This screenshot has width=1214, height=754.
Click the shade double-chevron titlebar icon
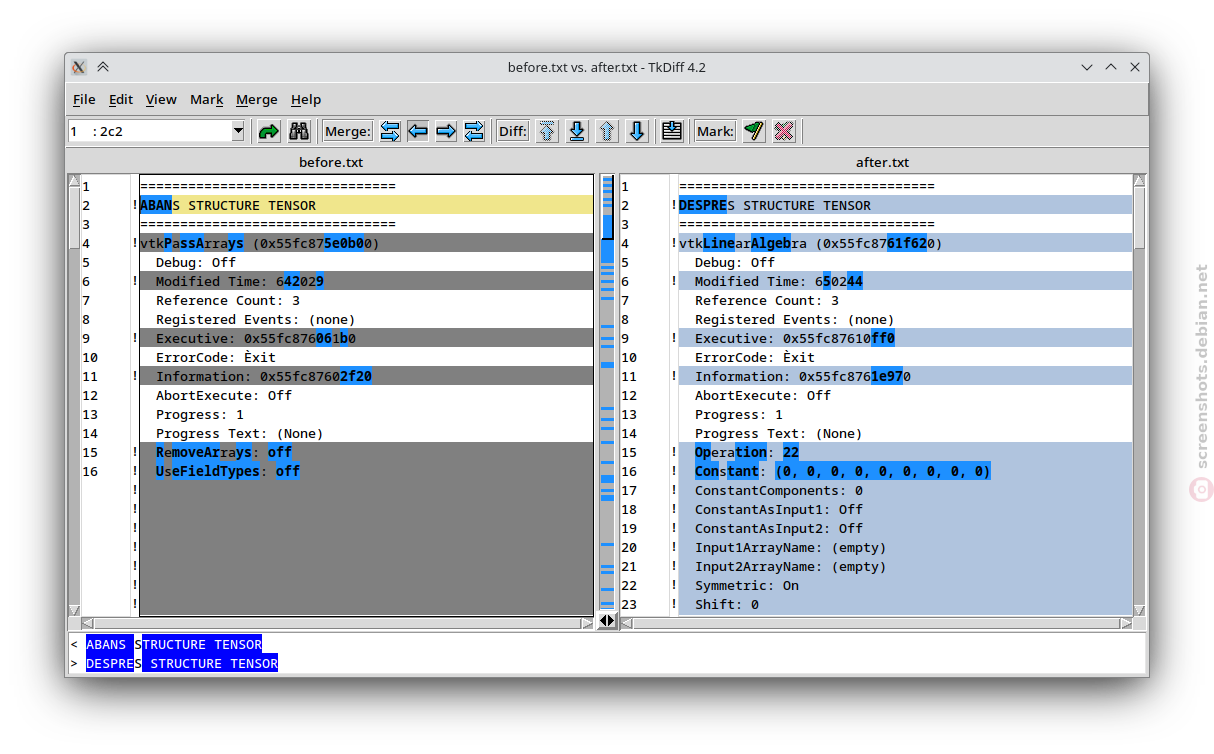pos(103,67)
